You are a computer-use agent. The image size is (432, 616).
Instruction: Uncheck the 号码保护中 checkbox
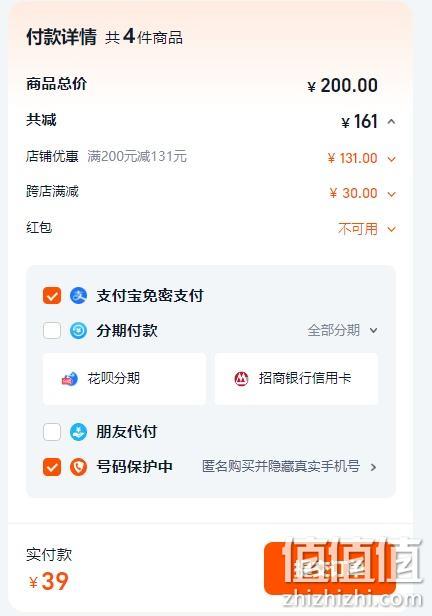click(x=52, y=467)
